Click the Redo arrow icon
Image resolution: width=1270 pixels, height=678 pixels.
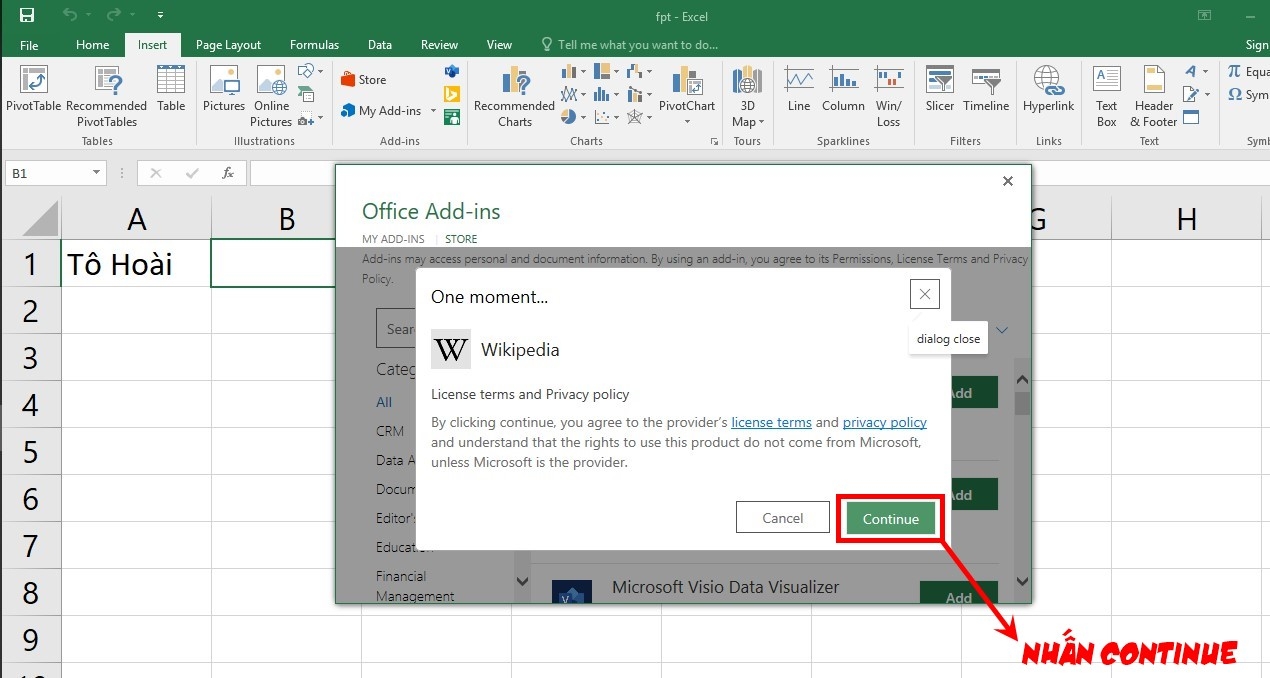[x=113, y=15]
